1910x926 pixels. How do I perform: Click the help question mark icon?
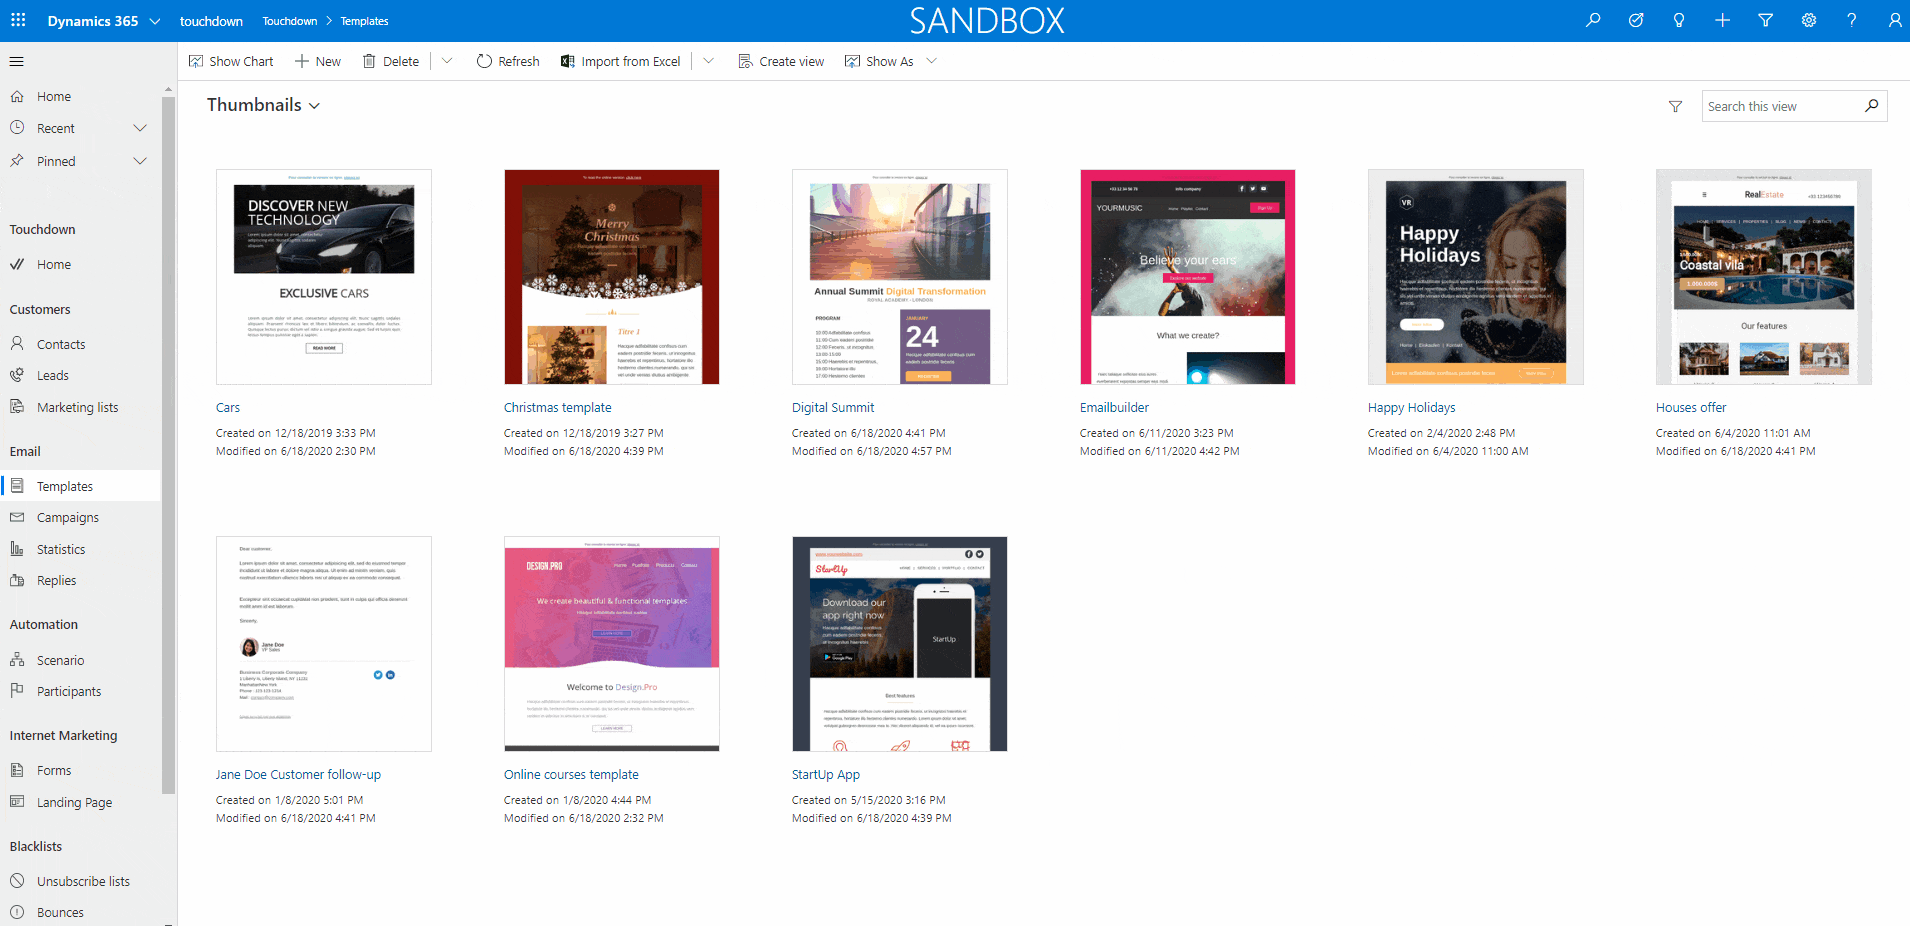(x=1851, y=20)
